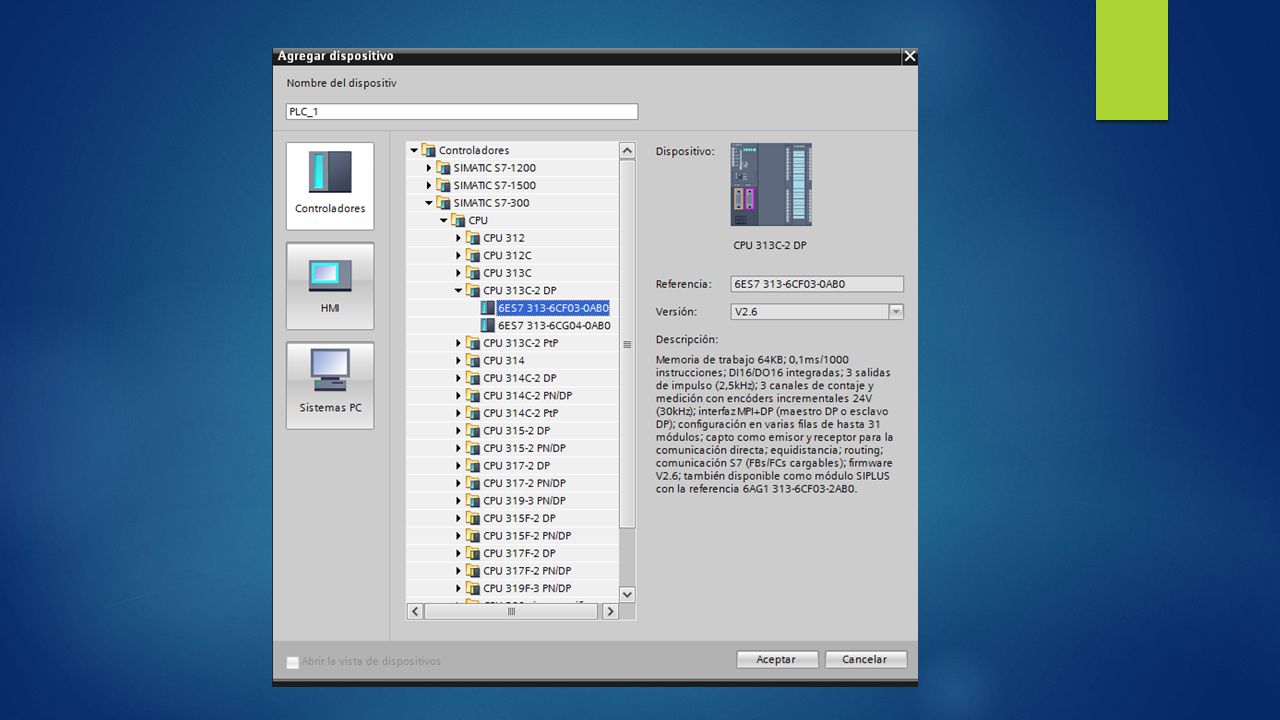
Task: Select the 'CPU 315-2 DP' tree label
Action: (516, 430)
